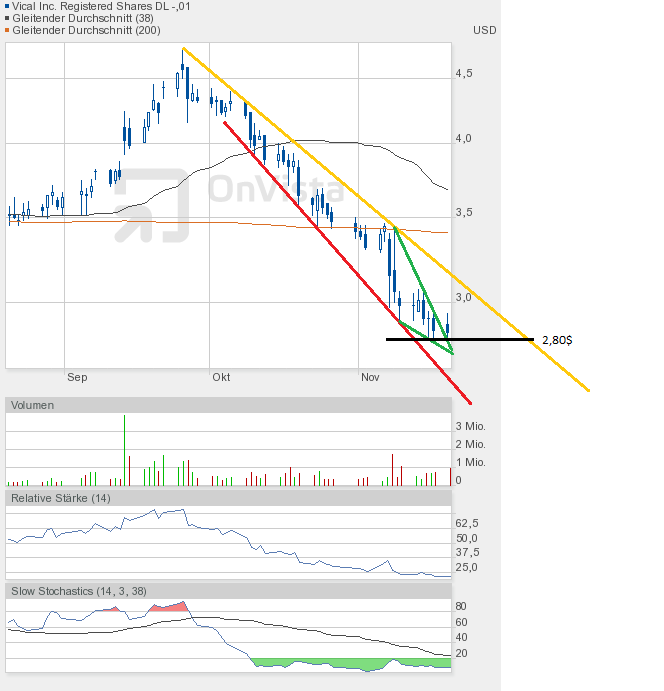Click the Vical Inc. Registered Shares legend text

(101, 6)
